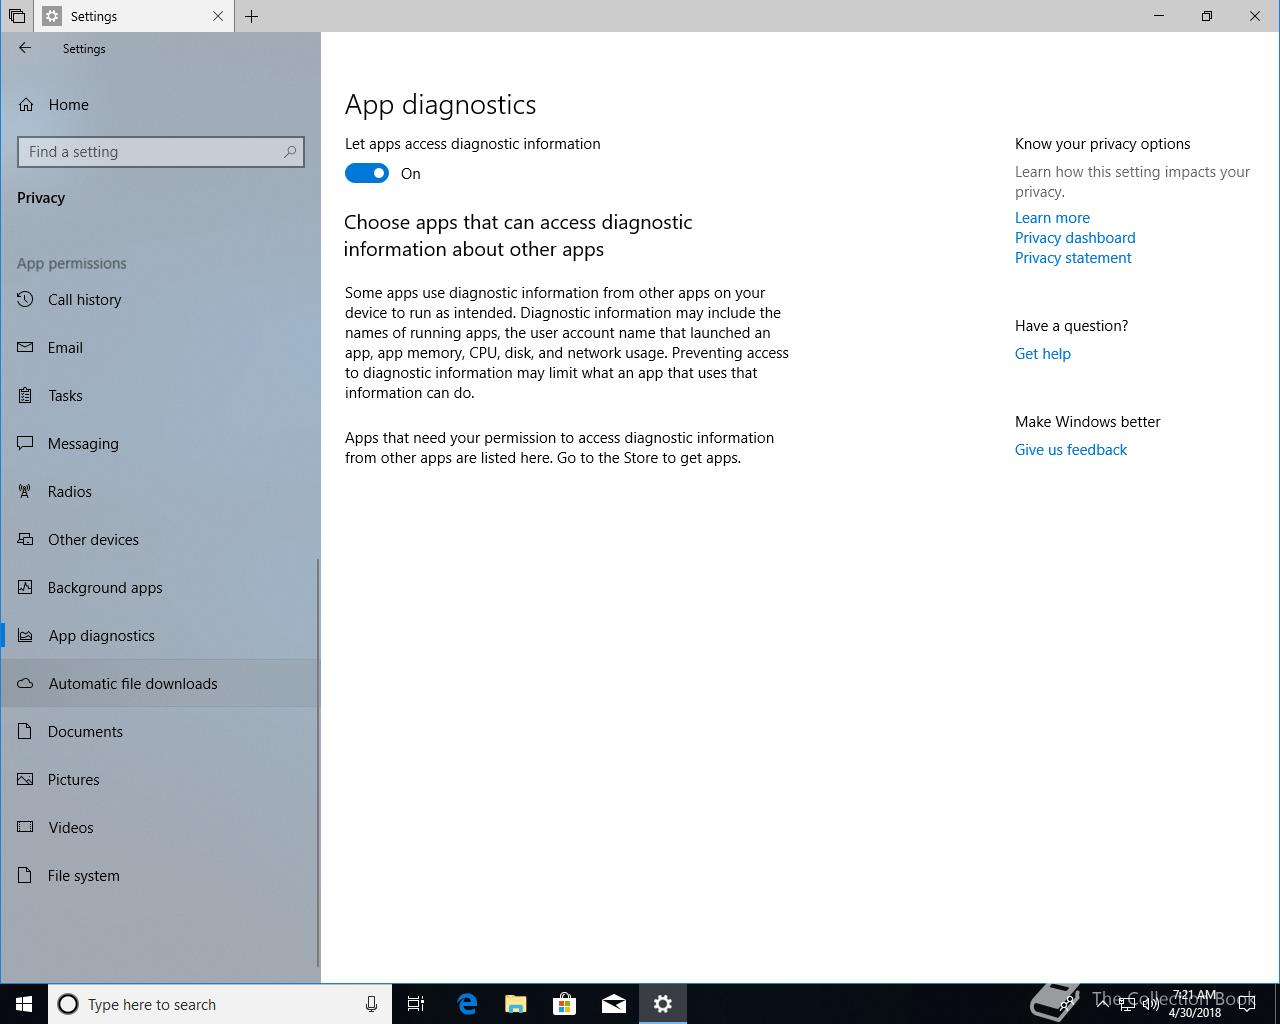
Task: Click Give us feedback link
Action: 1071,450
